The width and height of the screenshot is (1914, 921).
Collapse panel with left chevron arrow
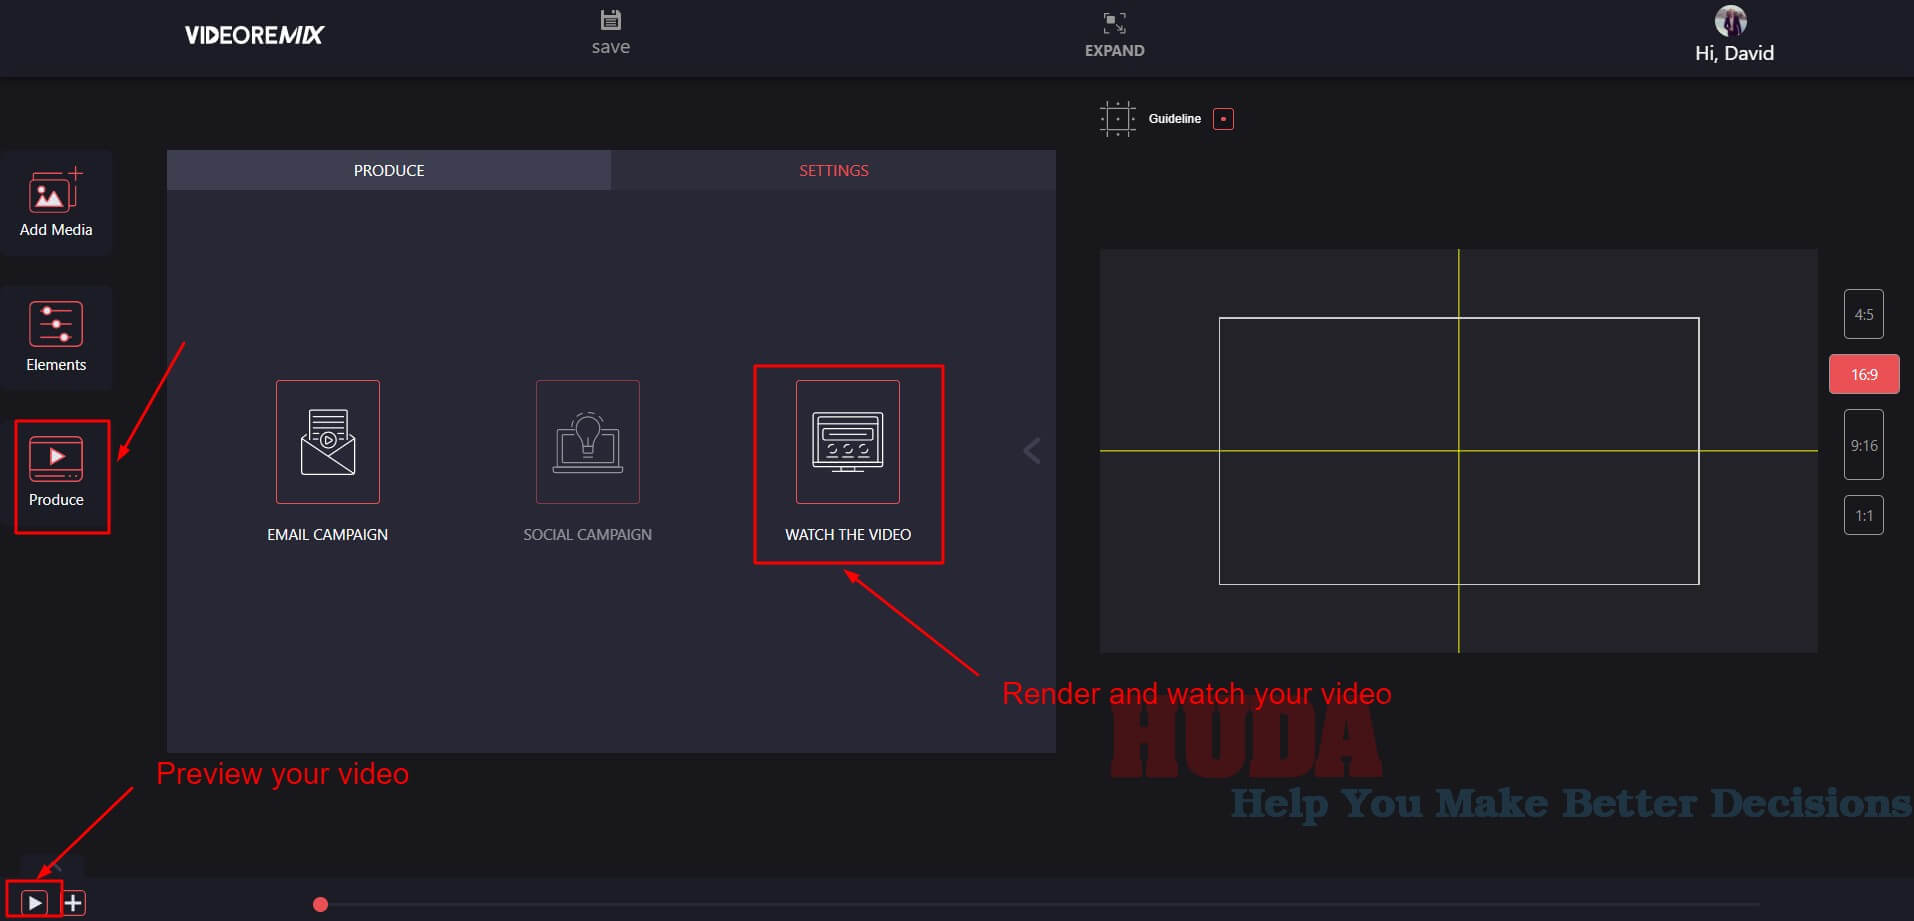[1032, 451]
